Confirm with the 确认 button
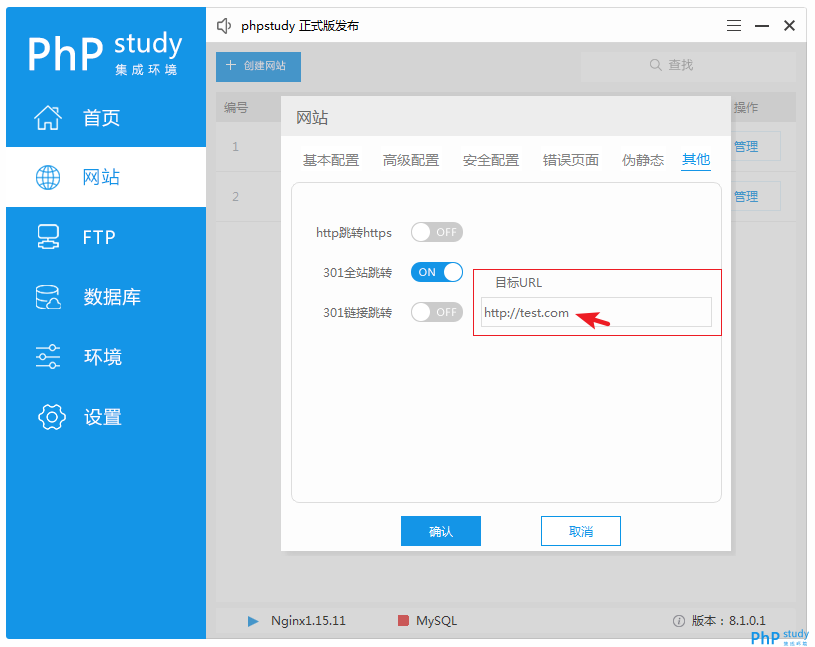The width and height of the screenshot is (815, 647). pos(441,531)
